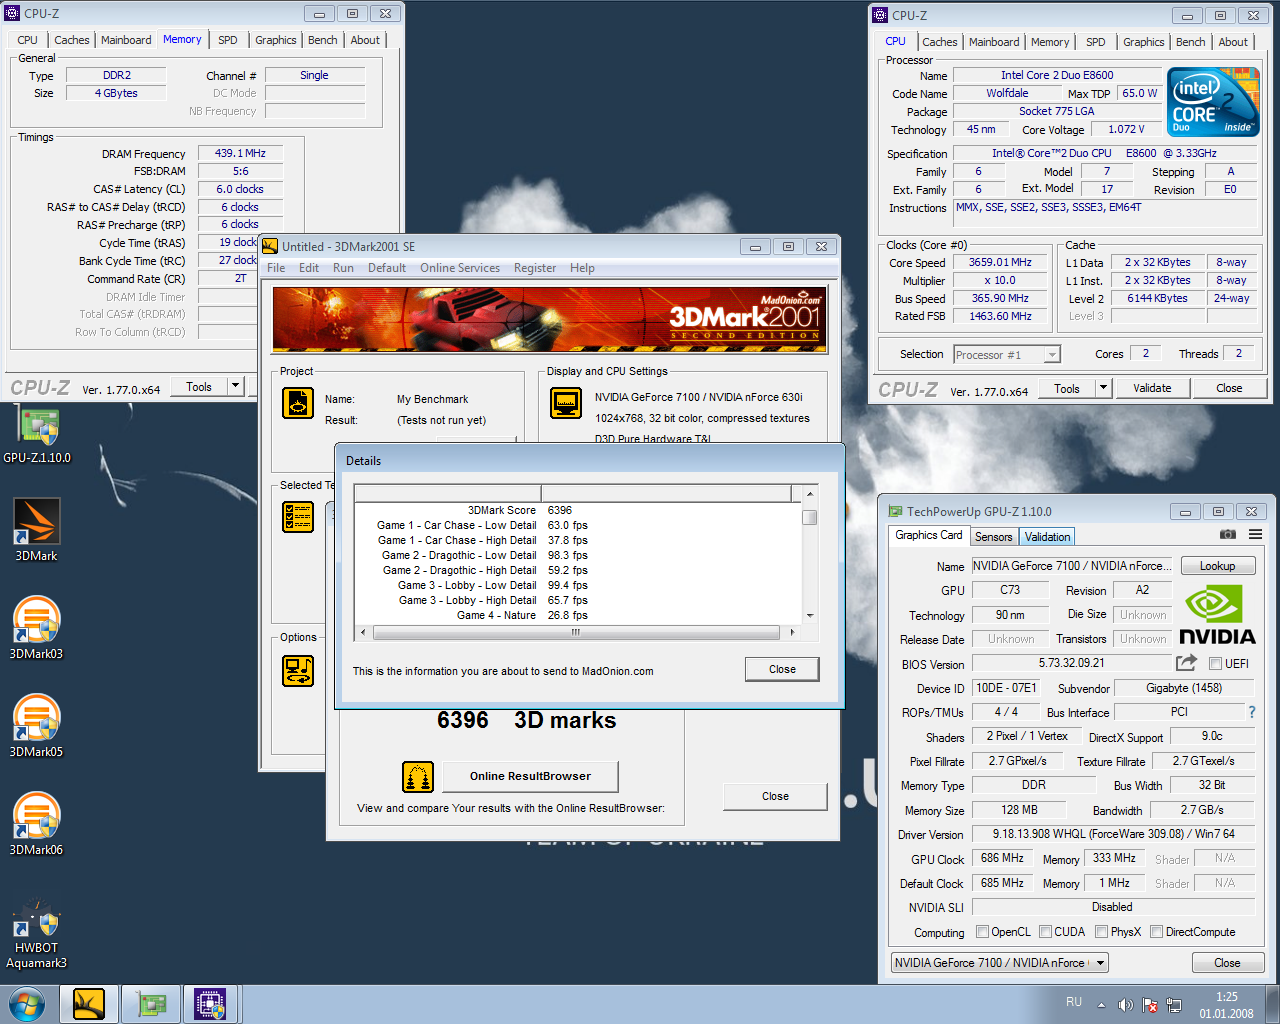Image resolution: width=1280 pixels, height=1024 pixels.
Task: Click the Details list scroll right arrow
Action: point(793,632)
